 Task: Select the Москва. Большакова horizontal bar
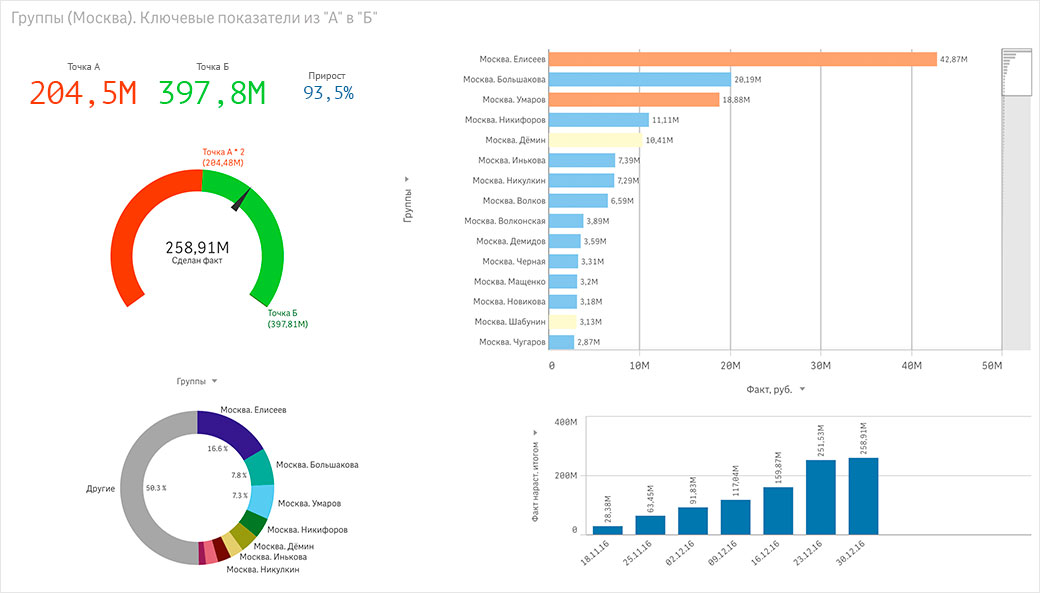point(640,79)
